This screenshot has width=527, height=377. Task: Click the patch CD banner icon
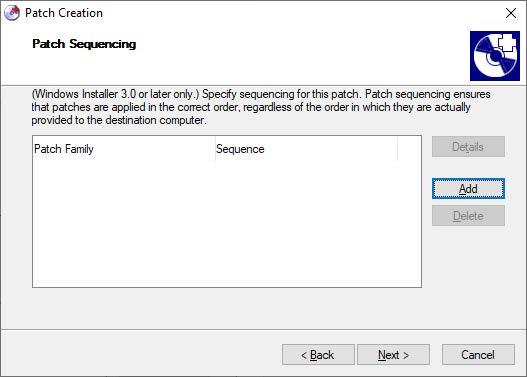494,56
